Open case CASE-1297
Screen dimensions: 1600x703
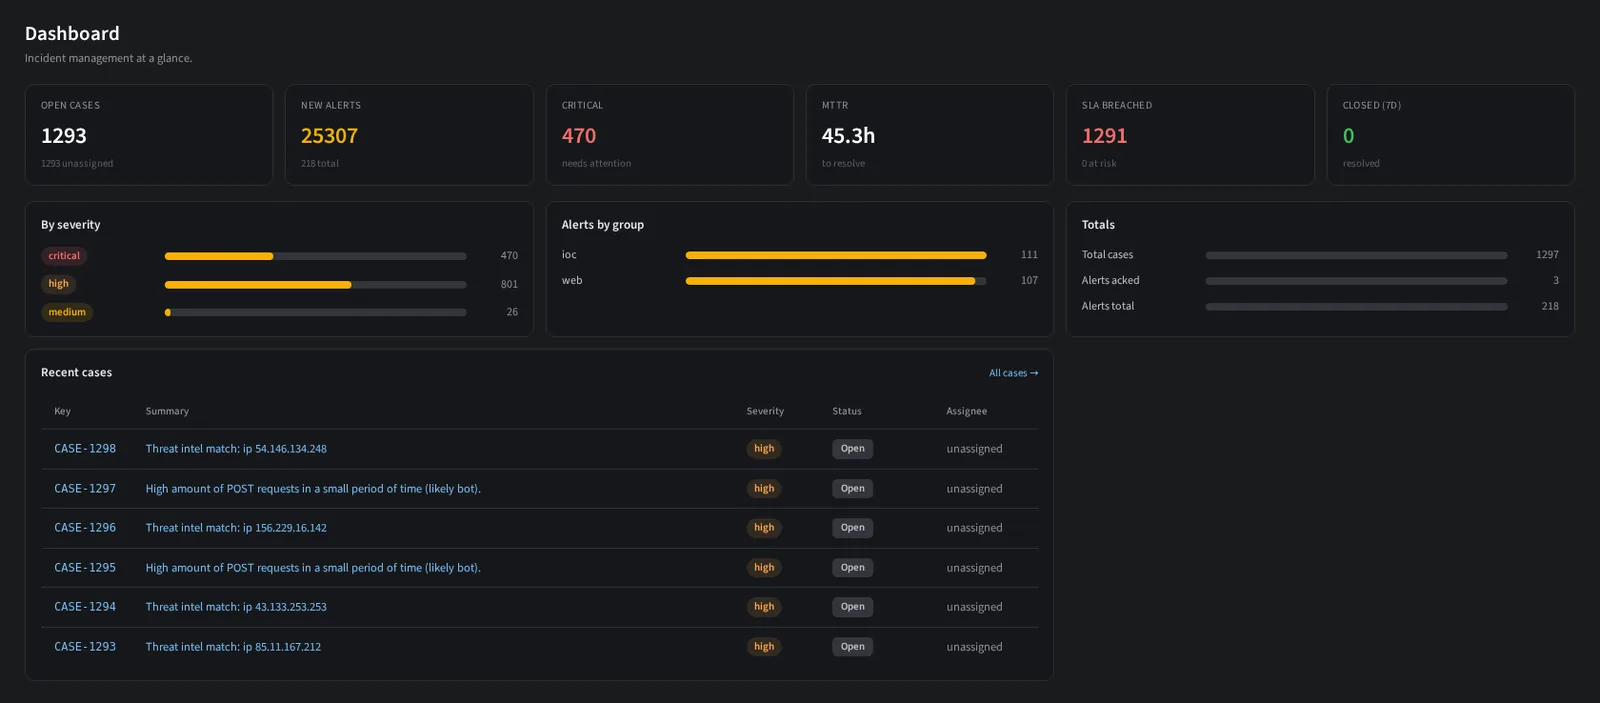click(85, 489)
